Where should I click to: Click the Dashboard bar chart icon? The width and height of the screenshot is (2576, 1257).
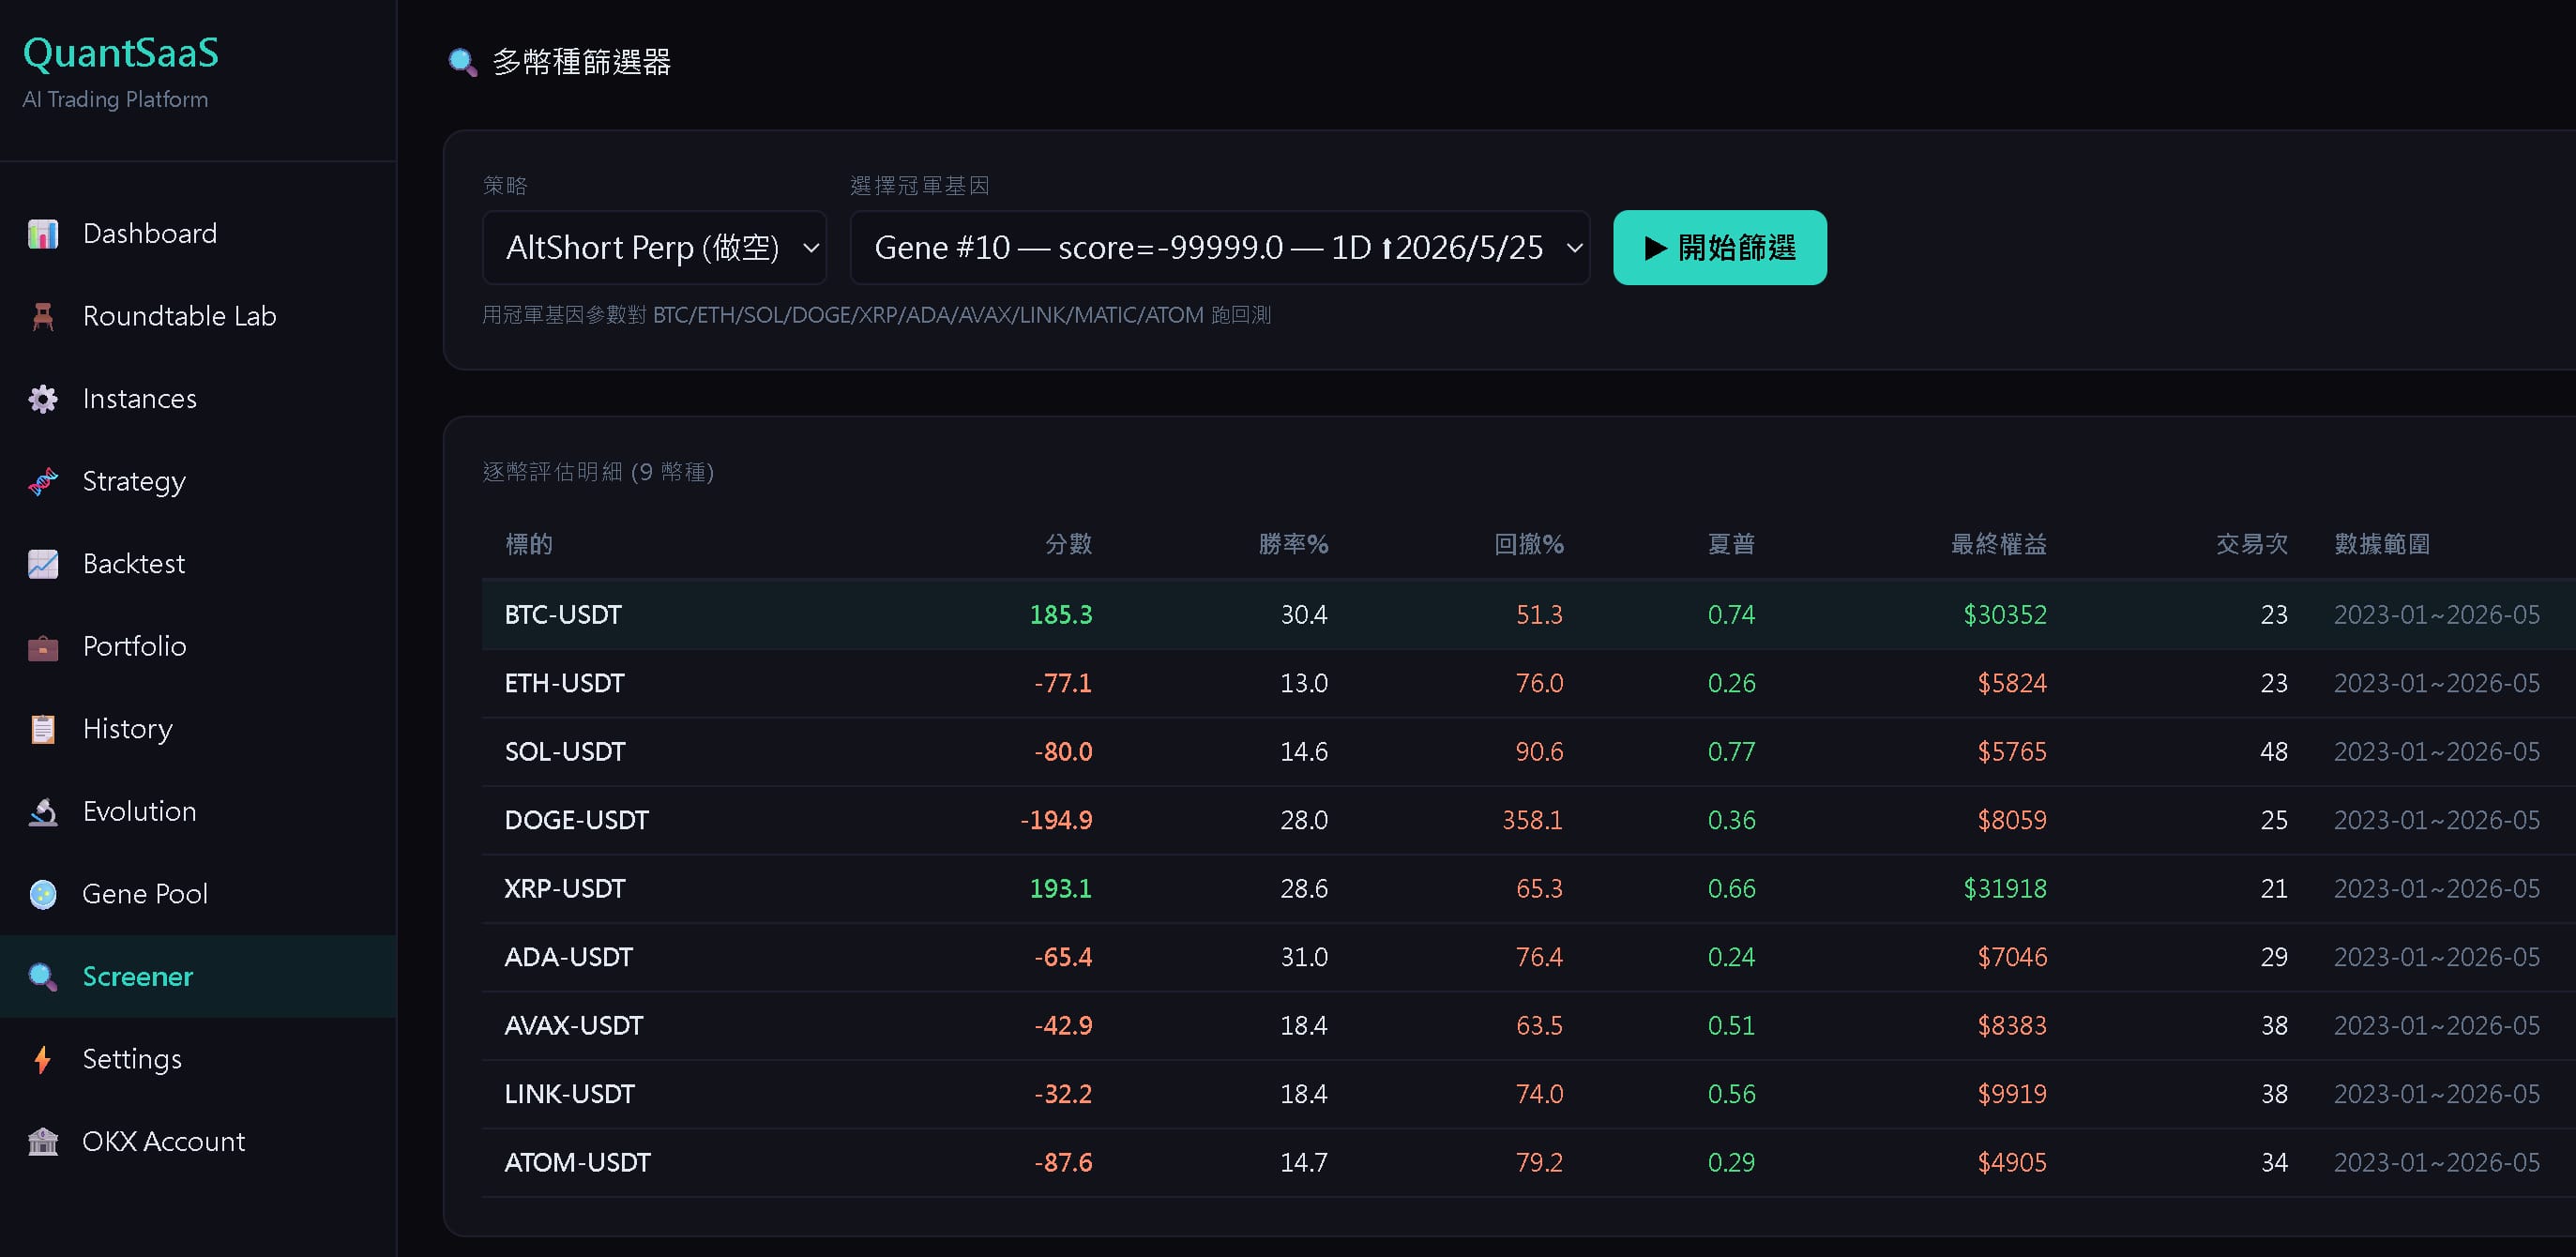(43, 234)
